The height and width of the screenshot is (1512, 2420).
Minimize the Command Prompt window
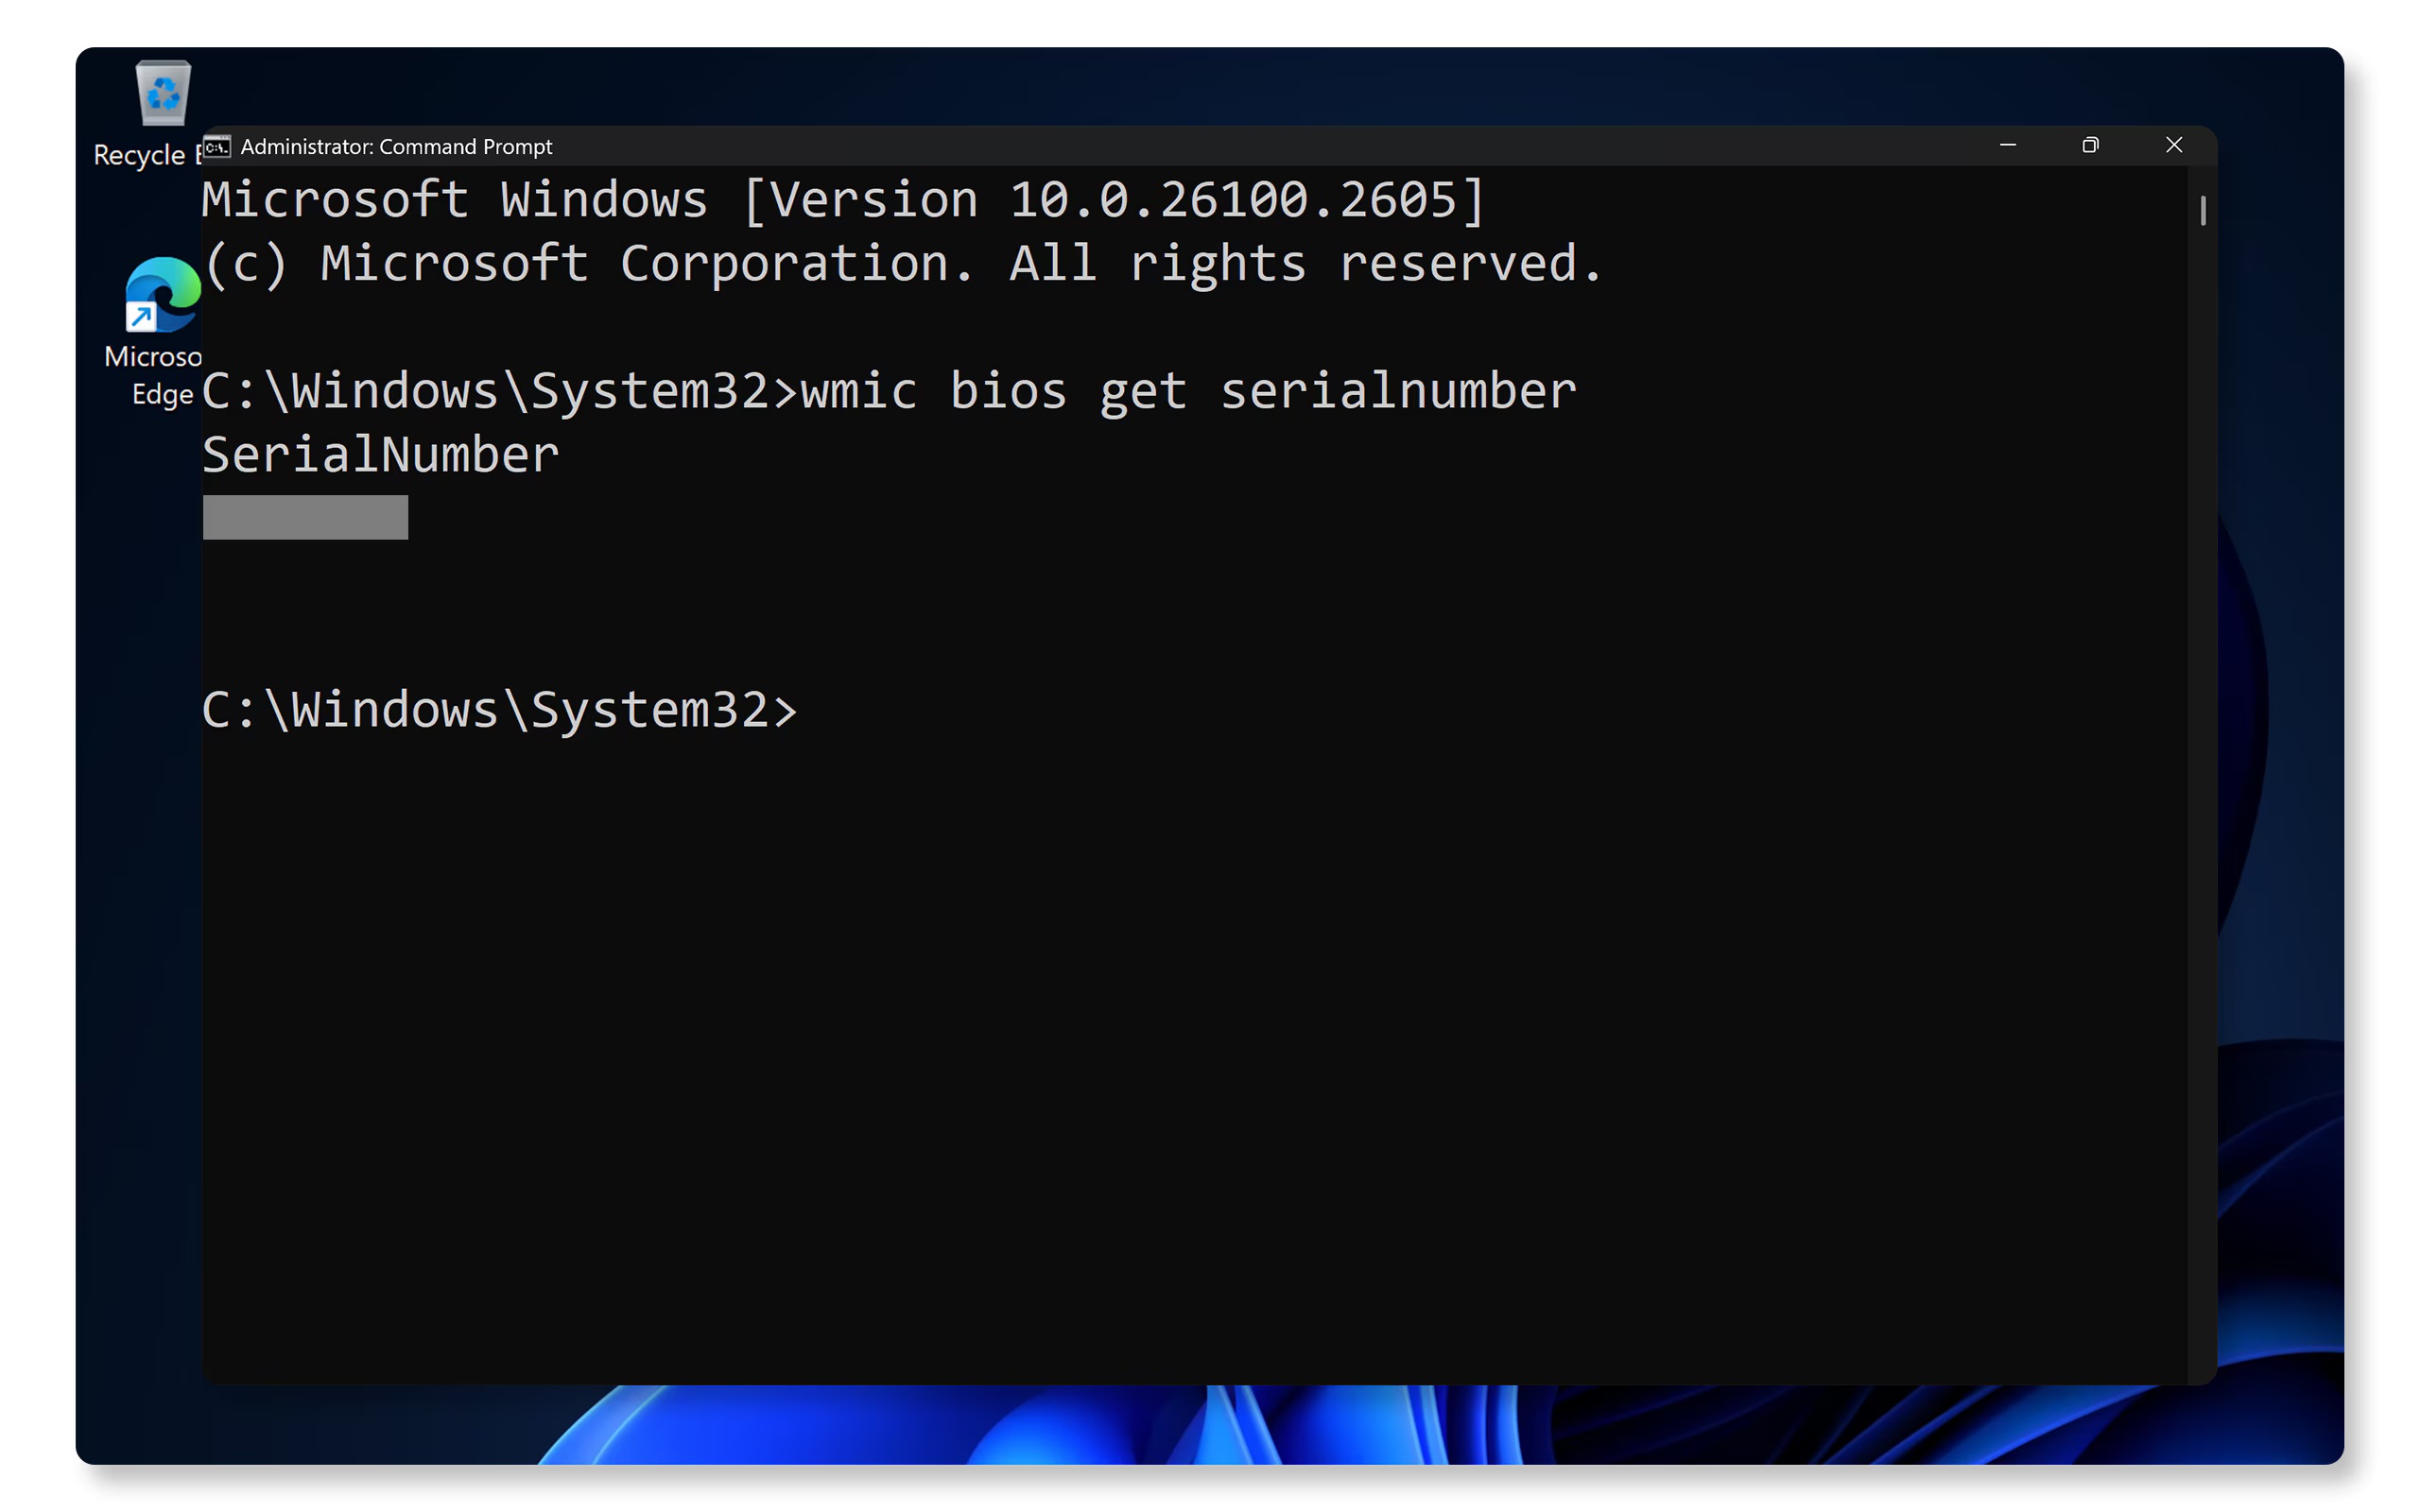2007,146
